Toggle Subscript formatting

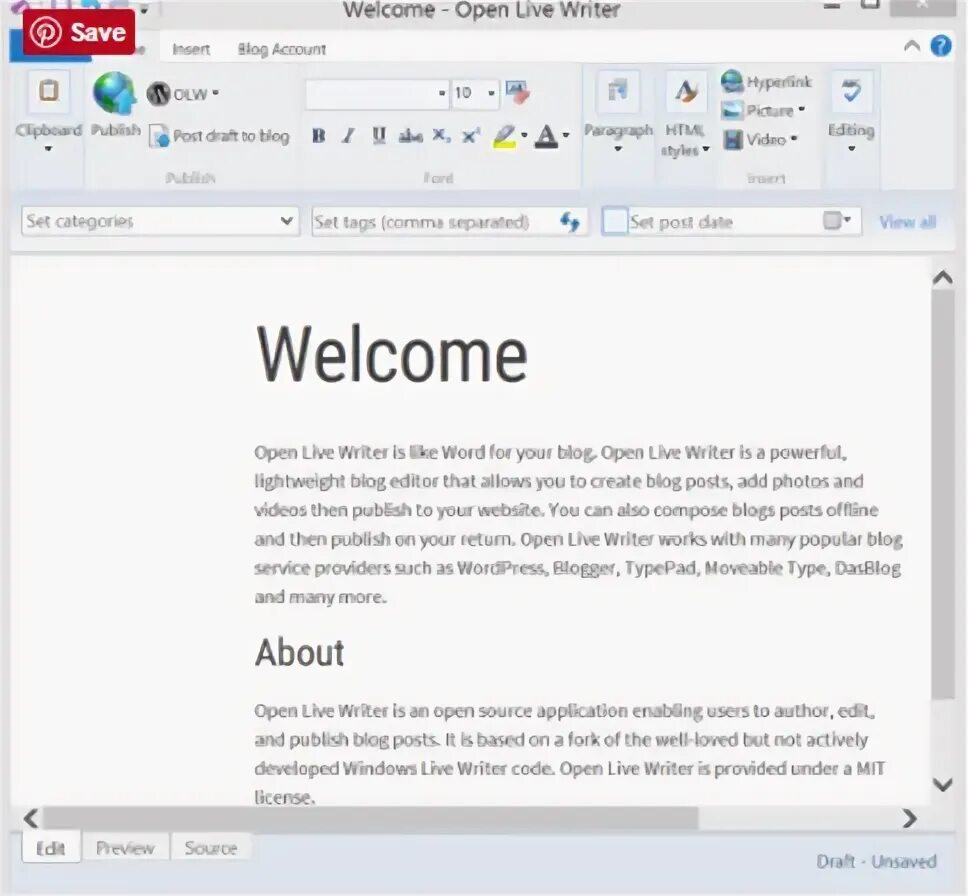pos(441,136)
